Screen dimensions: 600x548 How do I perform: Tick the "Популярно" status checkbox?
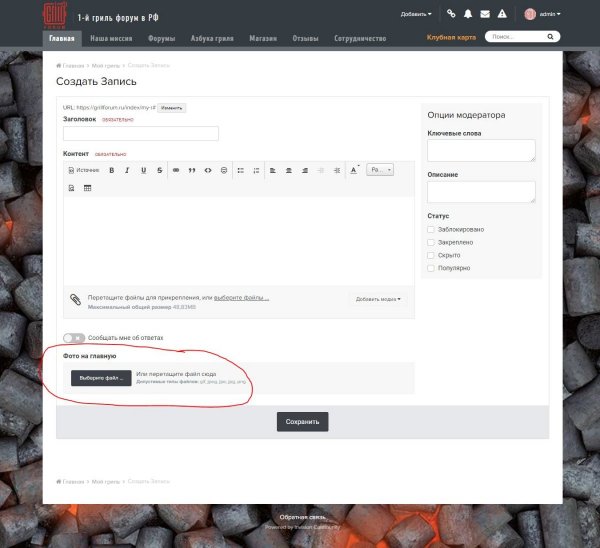pyautogui.click(x=431, y=268)
